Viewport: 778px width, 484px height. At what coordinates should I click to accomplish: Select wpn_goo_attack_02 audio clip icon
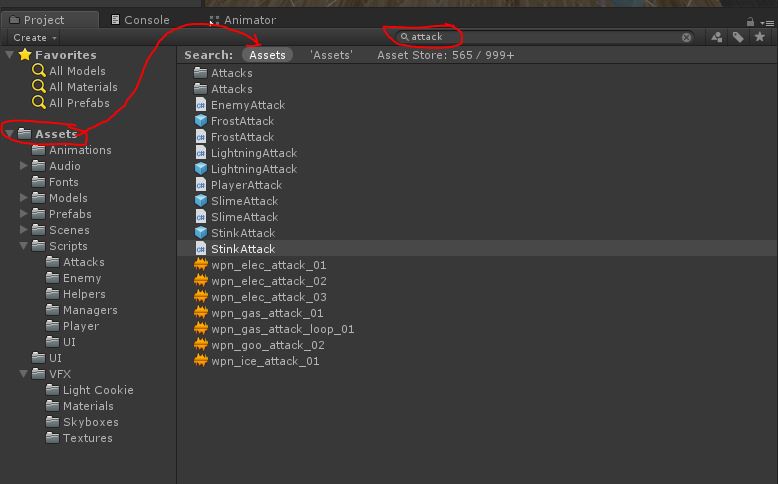200,345
